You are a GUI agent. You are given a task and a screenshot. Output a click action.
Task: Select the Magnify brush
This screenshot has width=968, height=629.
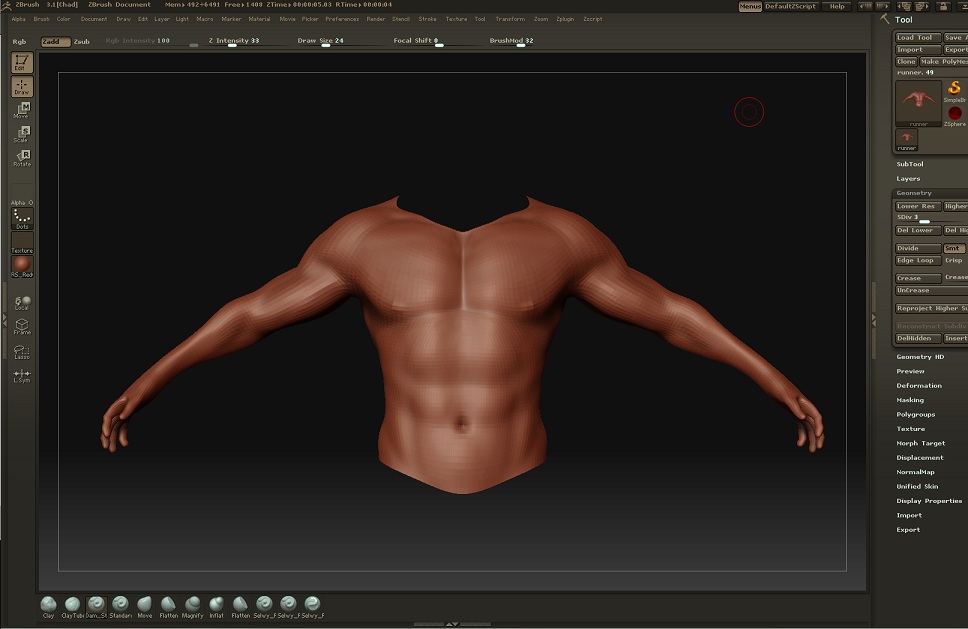coord(193,607)
